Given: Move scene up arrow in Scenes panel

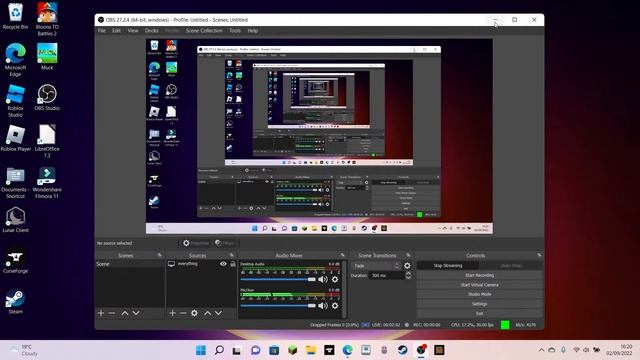Looking at the screenshot, I should click(125, 313).
